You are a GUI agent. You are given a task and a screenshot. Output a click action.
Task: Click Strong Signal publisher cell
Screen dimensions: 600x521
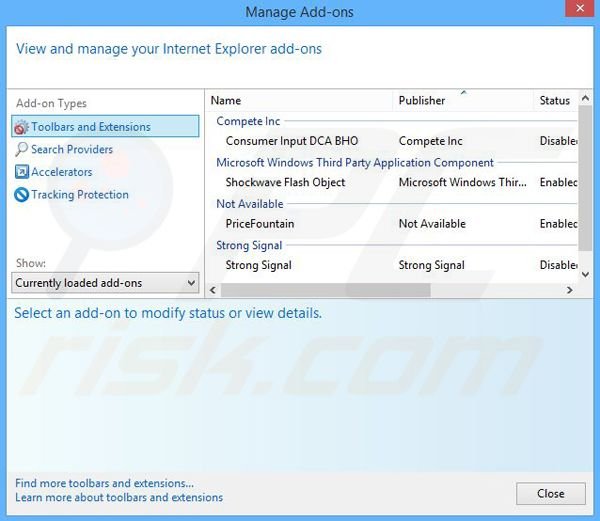coord(432,265)
